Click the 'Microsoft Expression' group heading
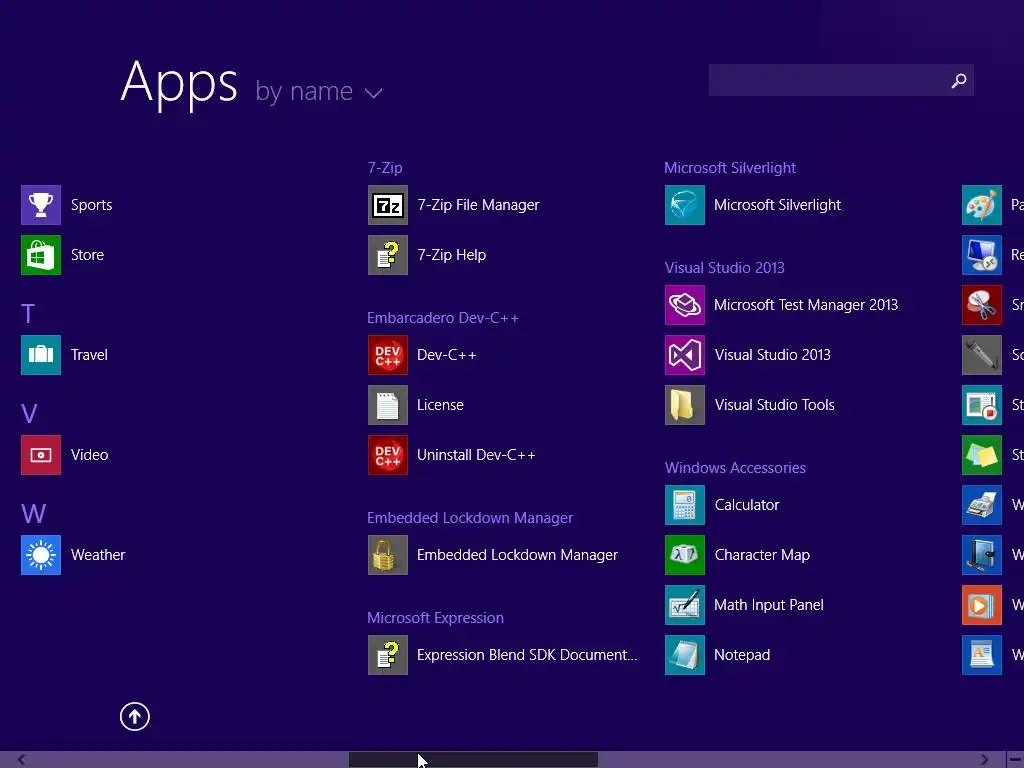 [435, 618]
